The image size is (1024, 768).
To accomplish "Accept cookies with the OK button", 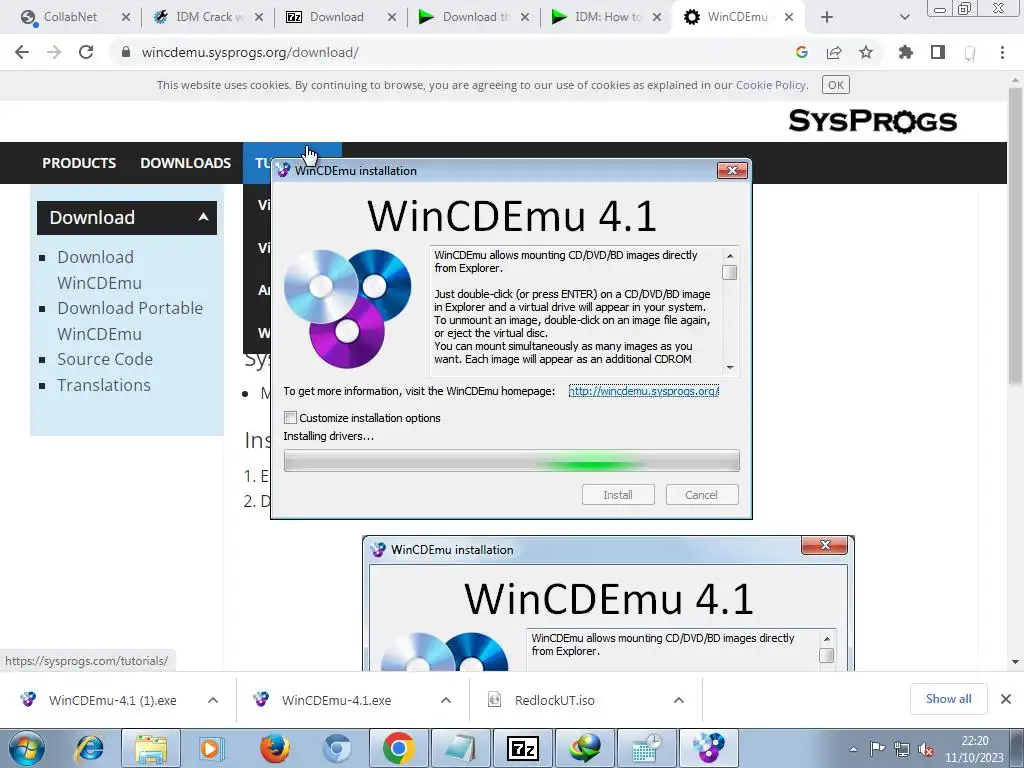I will (836, 85).
